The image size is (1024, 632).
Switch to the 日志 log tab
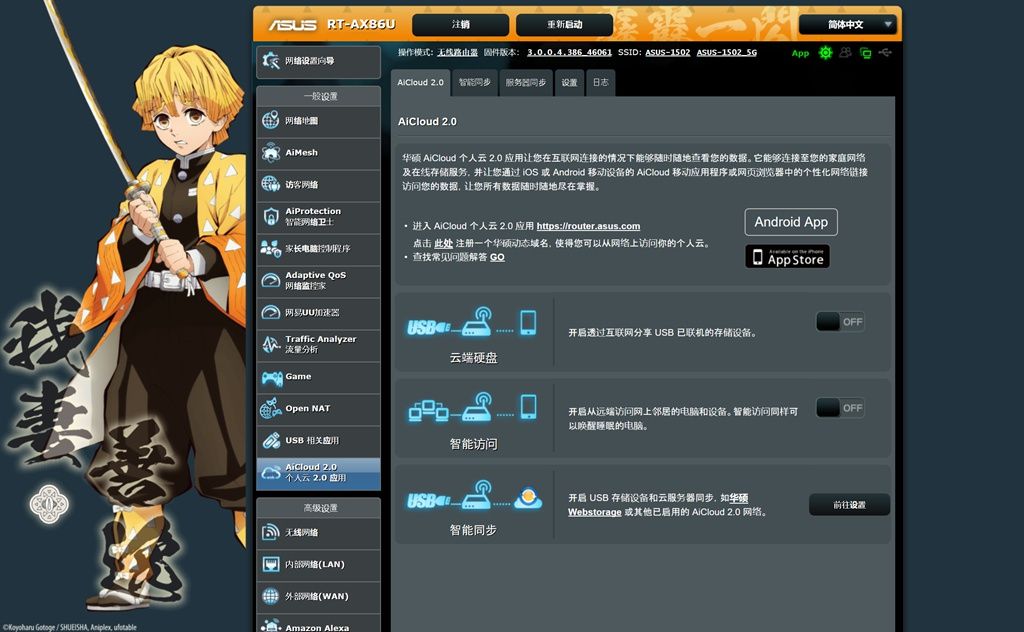(600, 83)
